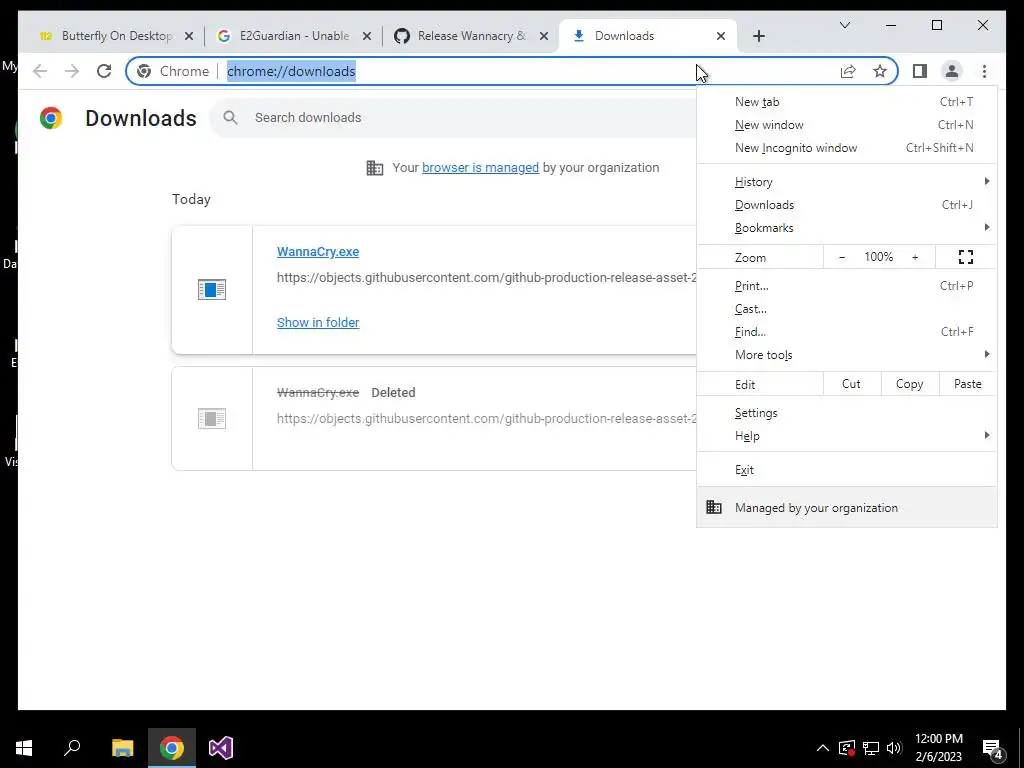
Task: Open Windows taskbar search
Action: coord(72,748)
